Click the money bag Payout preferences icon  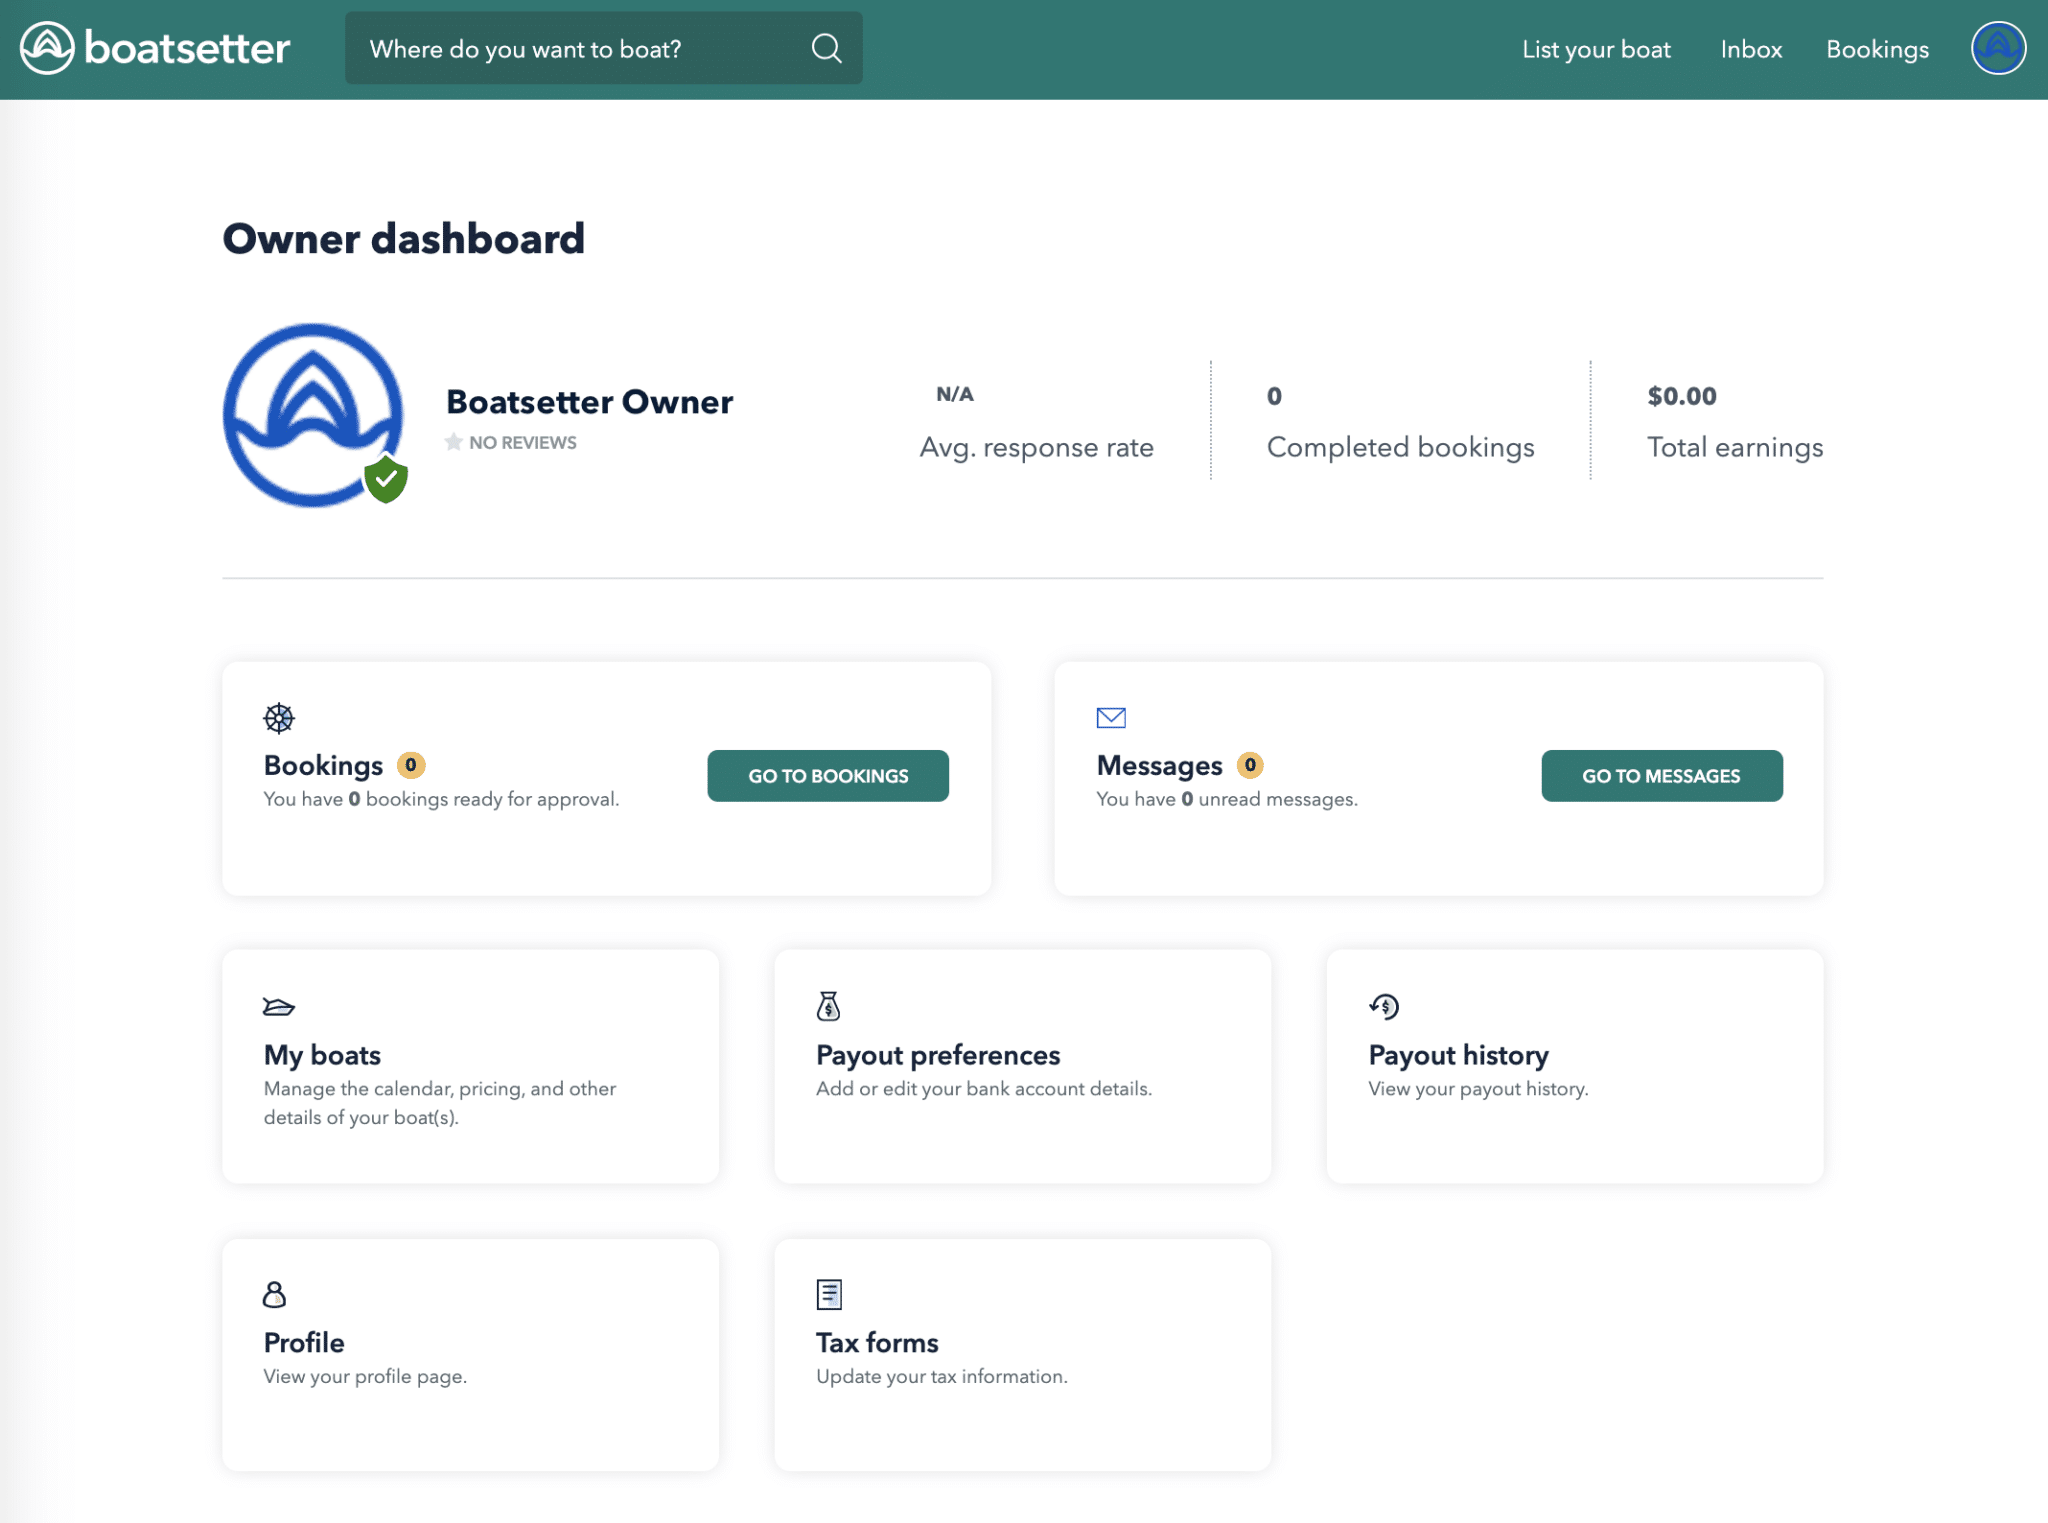[x=829, y=1006]
